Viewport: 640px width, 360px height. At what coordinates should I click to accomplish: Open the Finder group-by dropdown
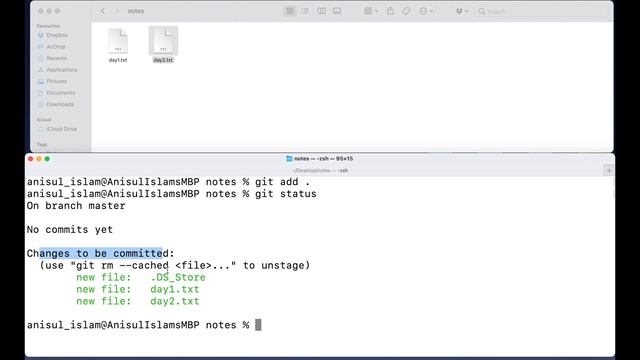click(x=371, y=11)
